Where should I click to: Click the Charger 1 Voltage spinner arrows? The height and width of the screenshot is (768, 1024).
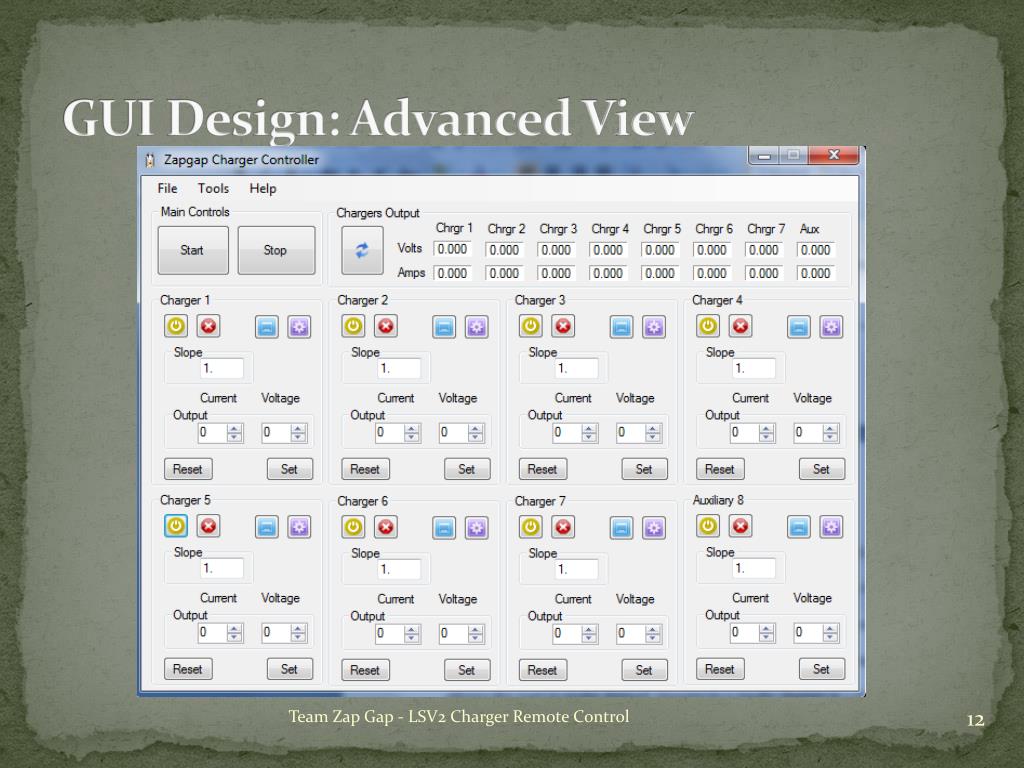(x=298, y=432)
